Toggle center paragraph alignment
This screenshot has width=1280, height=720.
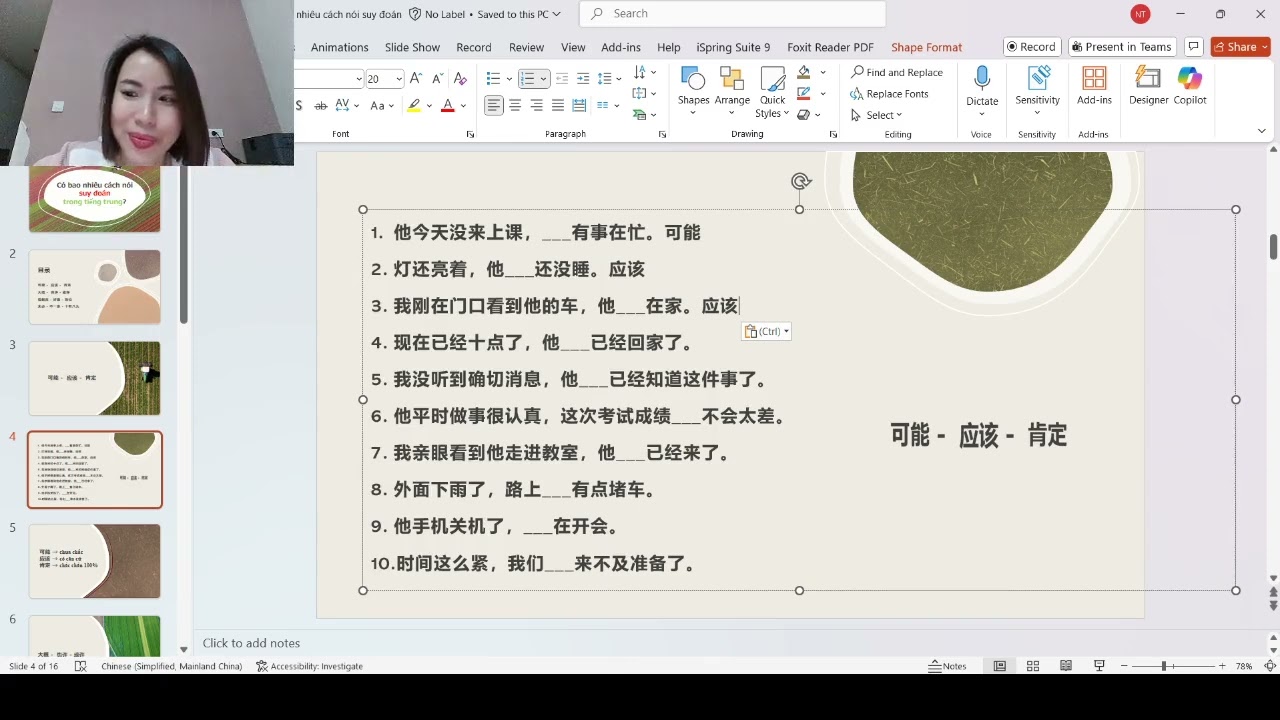pos(515,105)
